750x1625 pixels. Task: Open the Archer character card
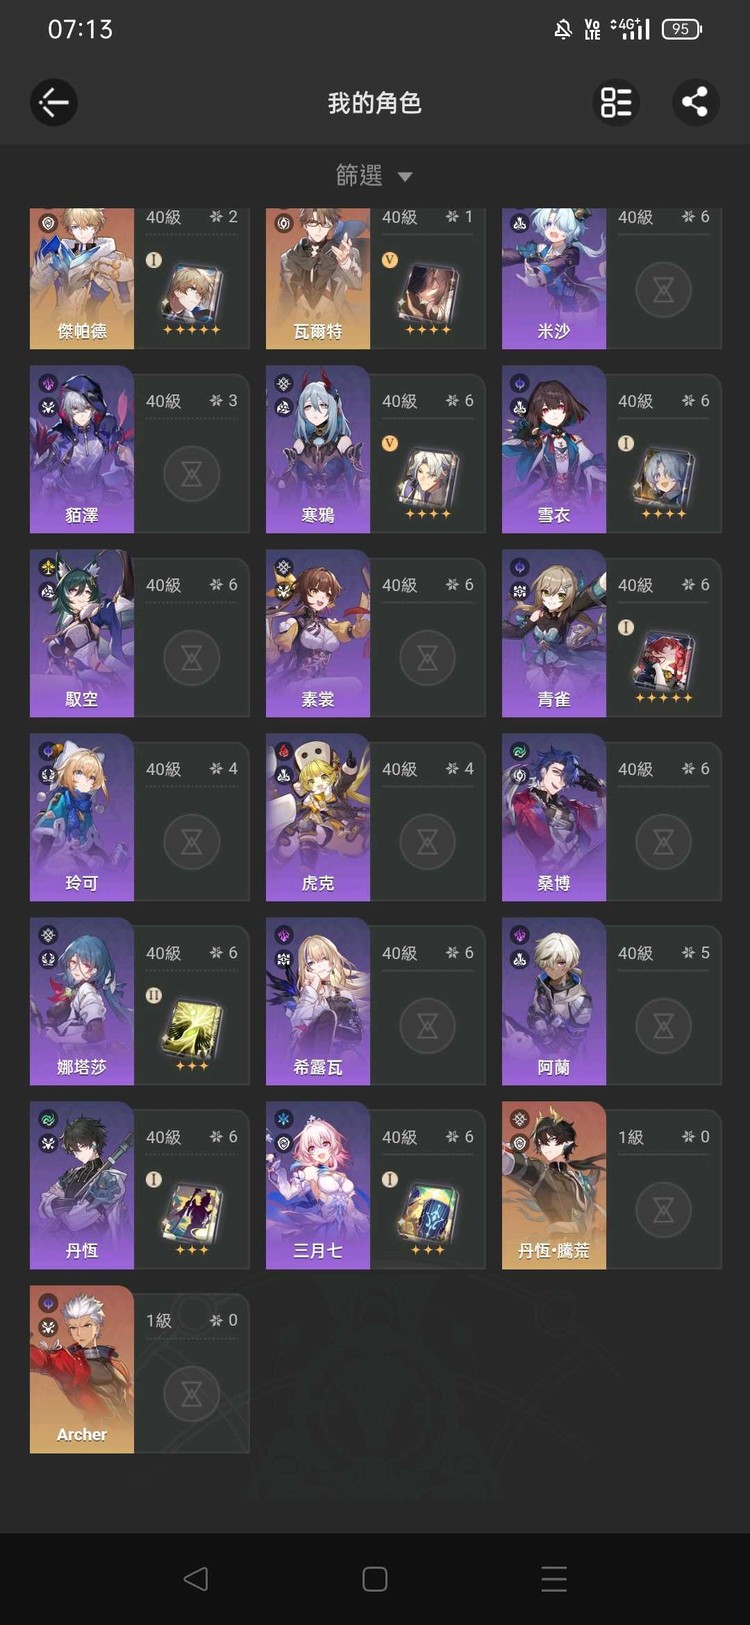140,1369
